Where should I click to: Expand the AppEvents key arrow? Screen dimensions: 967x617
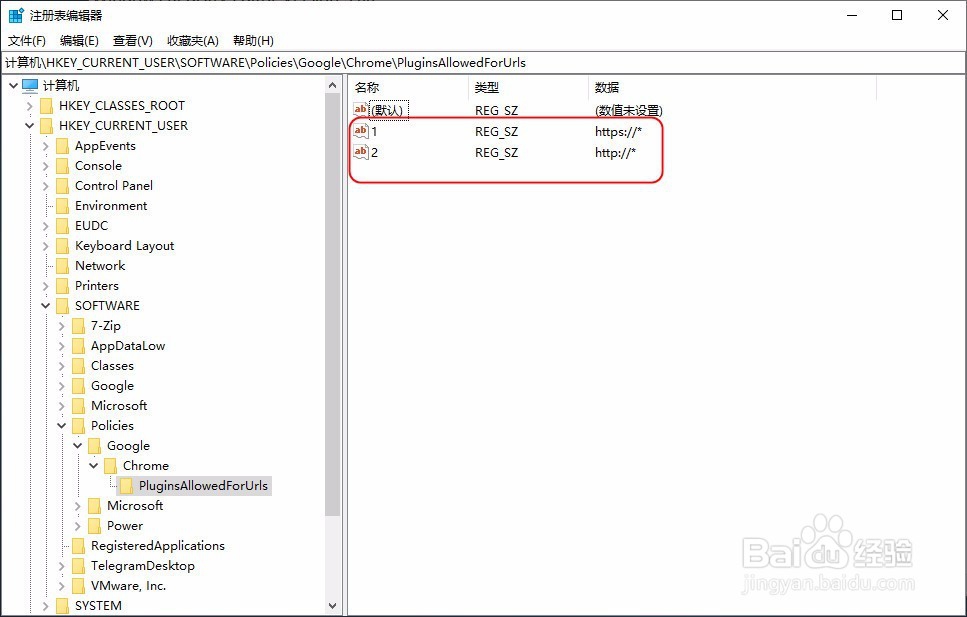pyautogui.click(x=45, y=146)
